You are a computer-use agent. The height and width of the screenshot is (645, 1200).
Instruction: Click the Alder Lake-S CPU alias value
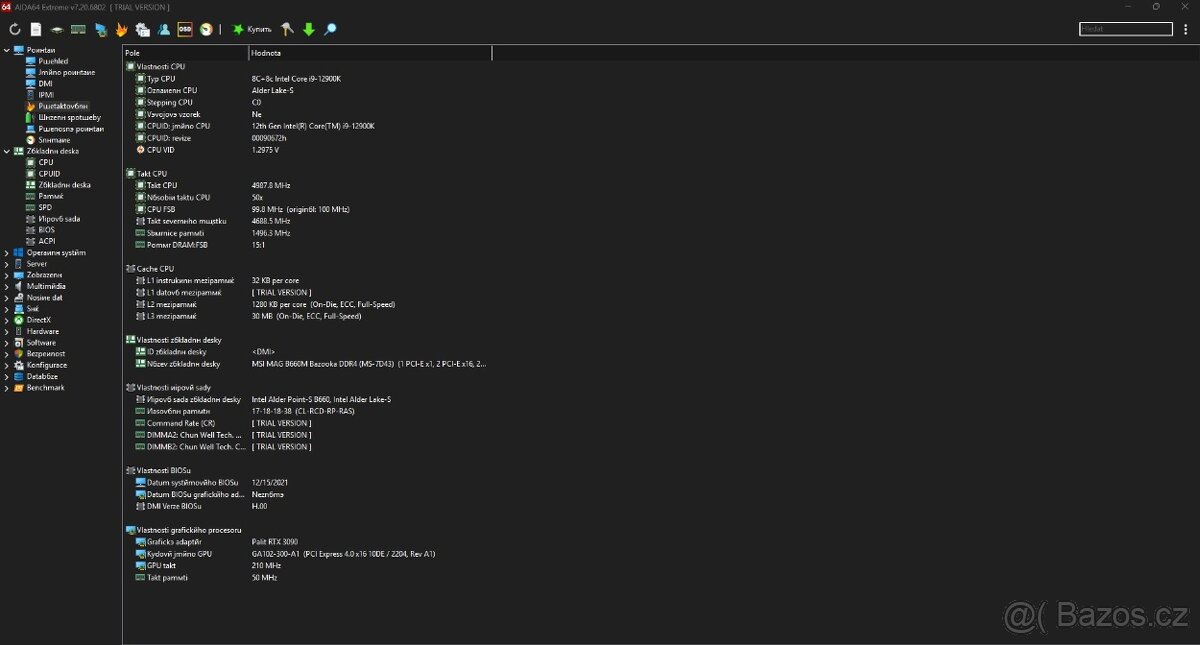click(x=271, y=90)
